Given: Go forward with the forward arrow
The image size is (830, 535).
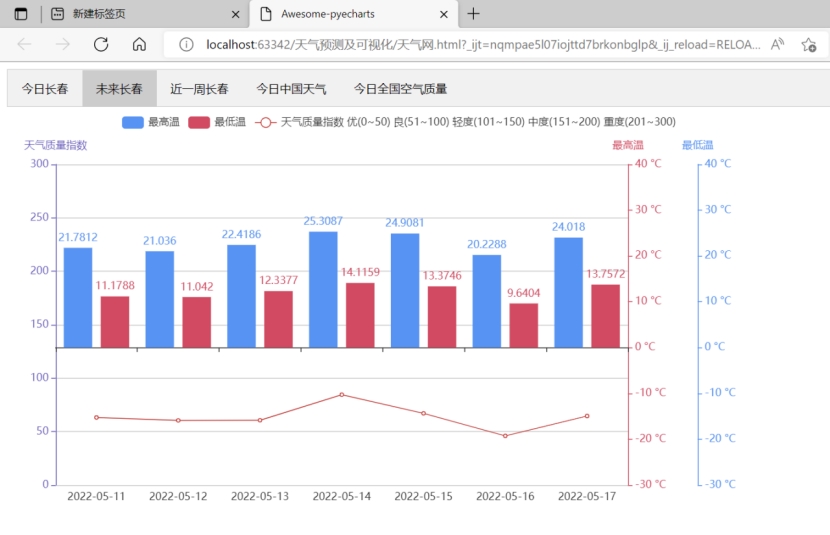Looking at the screenshot, I should (x=62, y=44).
